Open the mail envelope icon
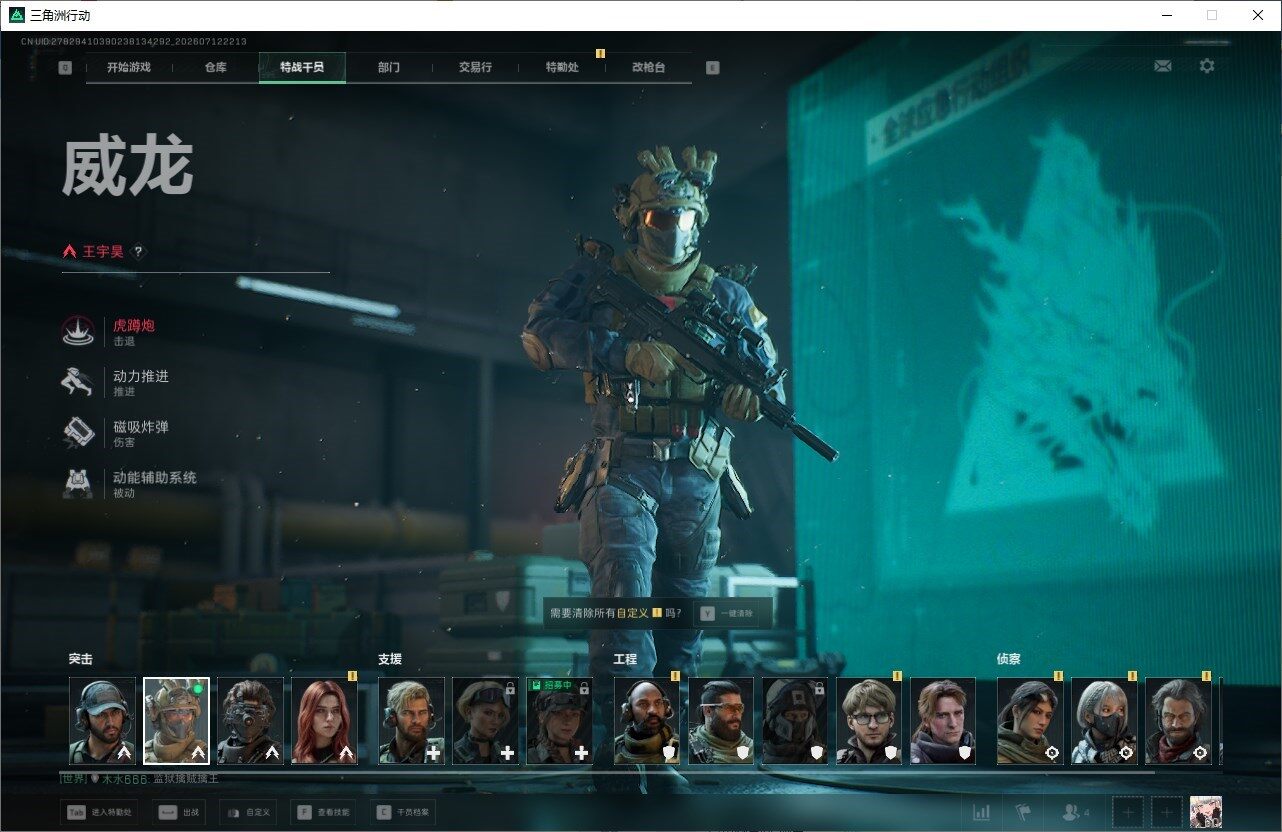Screen dimensions: 1282x832 pos(1162,66)
